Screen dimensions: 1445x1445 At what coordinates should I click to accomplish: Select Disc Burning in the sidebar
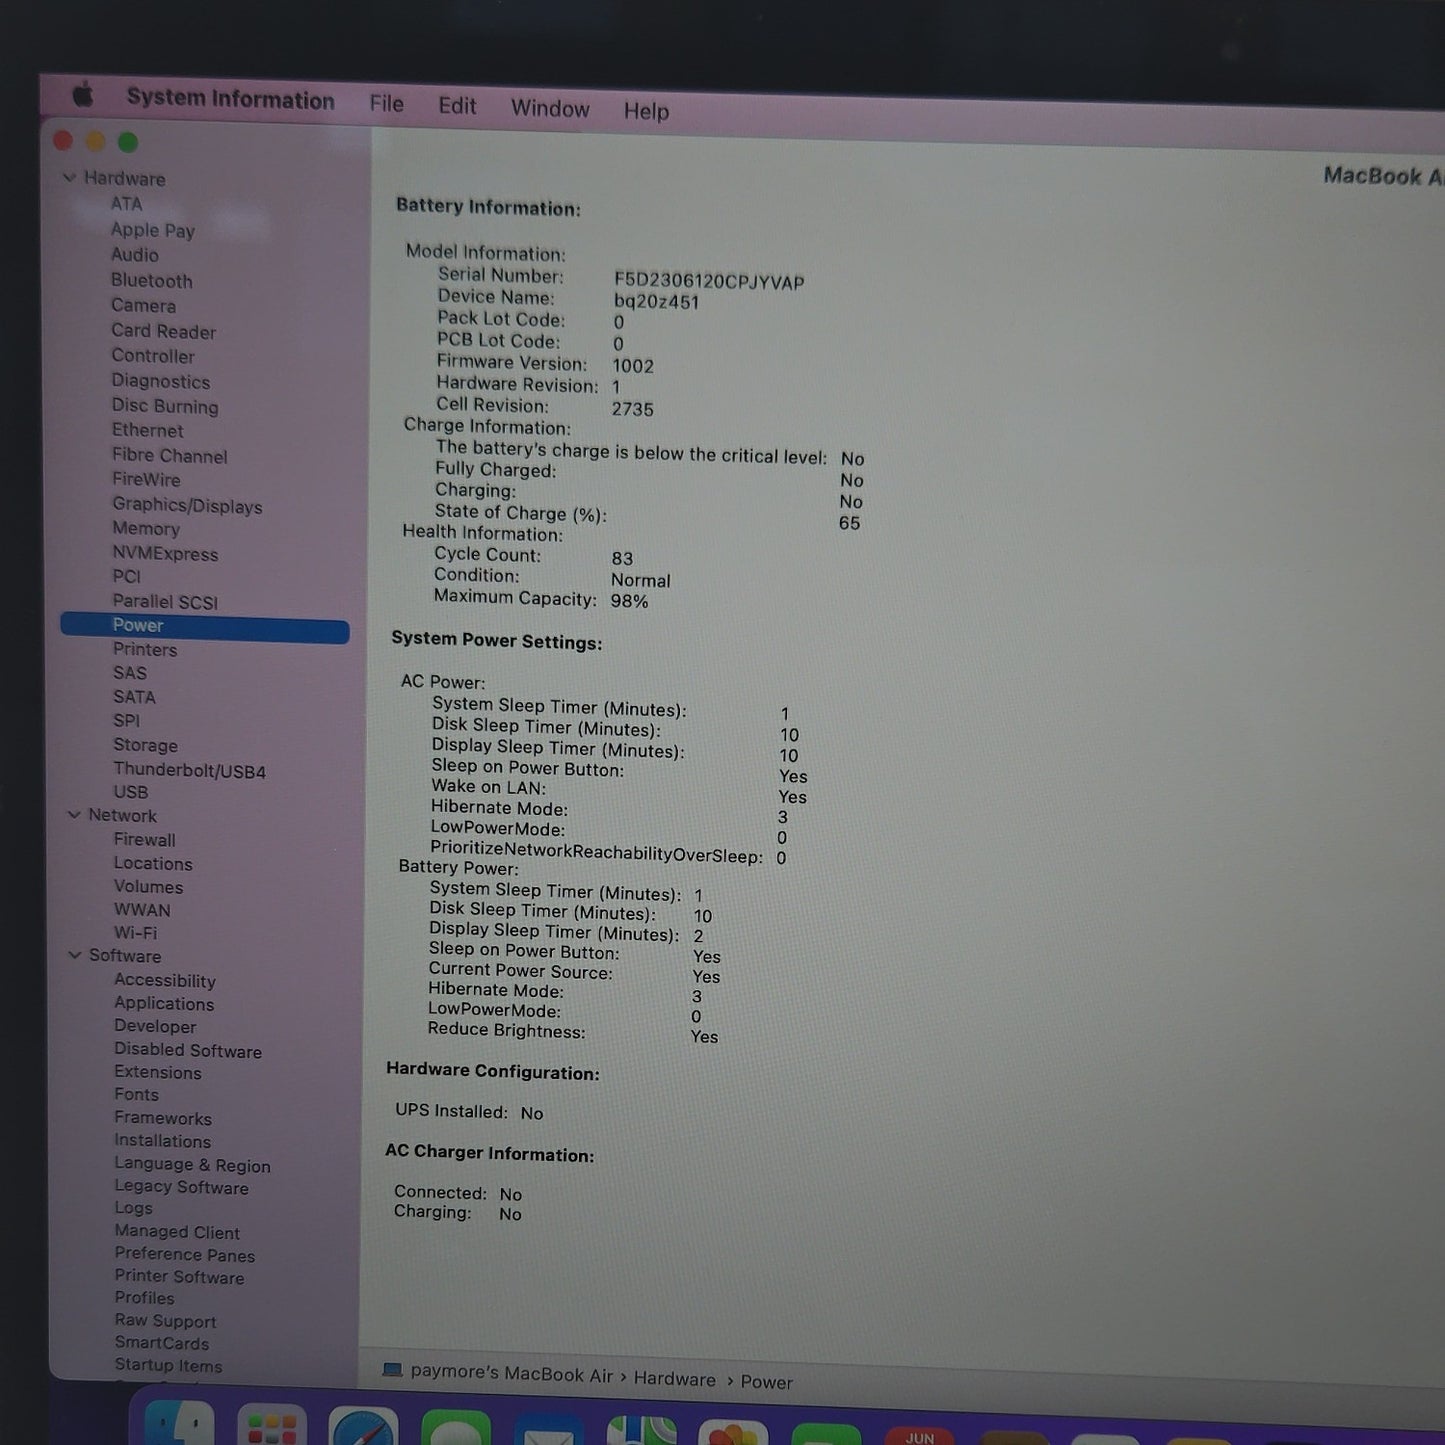pos(165,406)
